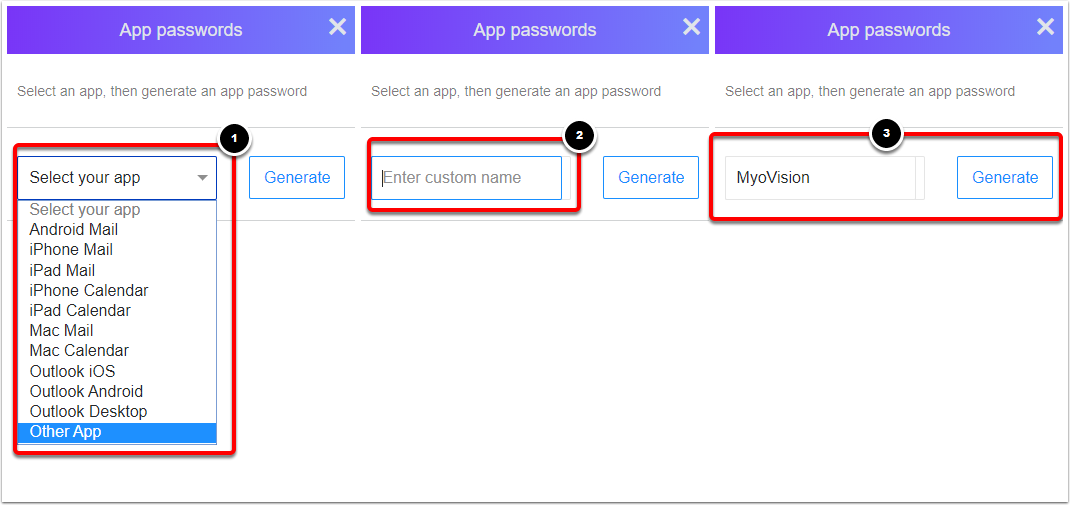Click Generate next to the app dropdown
The image size is (1070, 505).
coord(297,178)
